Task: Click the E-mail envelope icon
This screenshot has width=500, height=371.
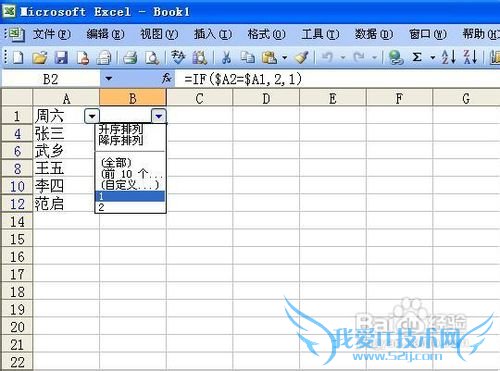Action: click(104, 57)
